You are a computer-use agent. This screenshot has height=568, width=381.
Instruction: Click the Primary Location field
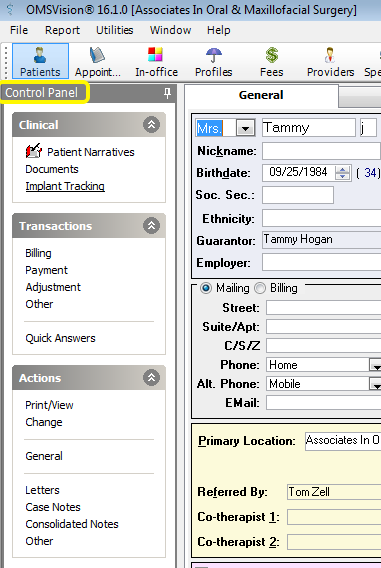[343, 441]
